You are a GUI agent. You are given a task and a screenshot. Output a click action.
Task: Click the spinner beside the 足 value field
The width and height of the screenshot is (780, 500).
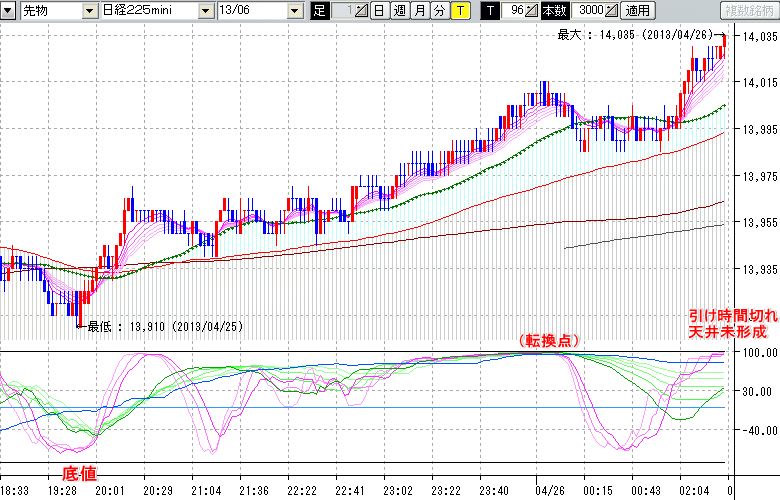tap(362, 11)
